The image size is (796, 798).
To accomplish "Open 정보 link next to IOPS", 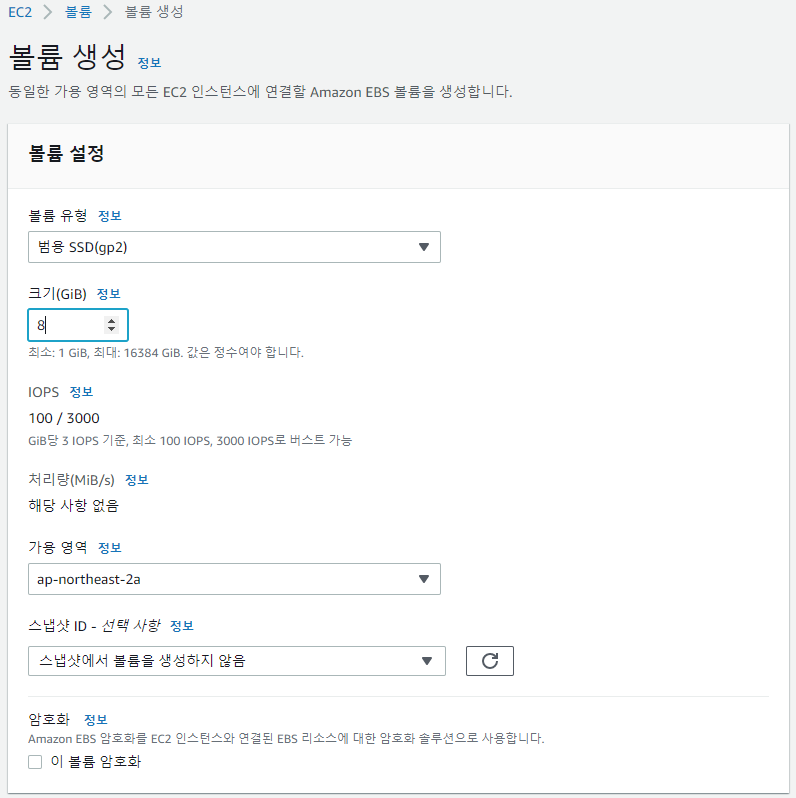I will pyautogui.click(x=81, y=392).
